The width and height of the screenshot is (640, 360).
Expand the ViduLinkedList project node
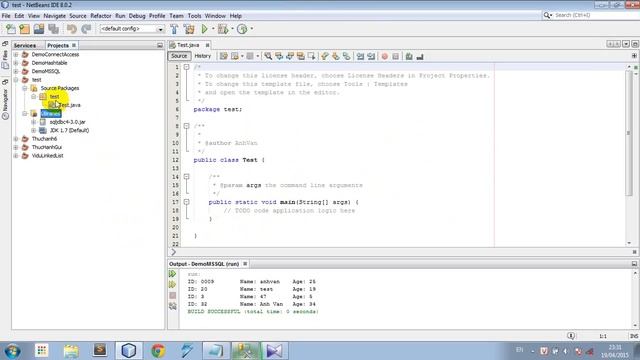point(16,156)
